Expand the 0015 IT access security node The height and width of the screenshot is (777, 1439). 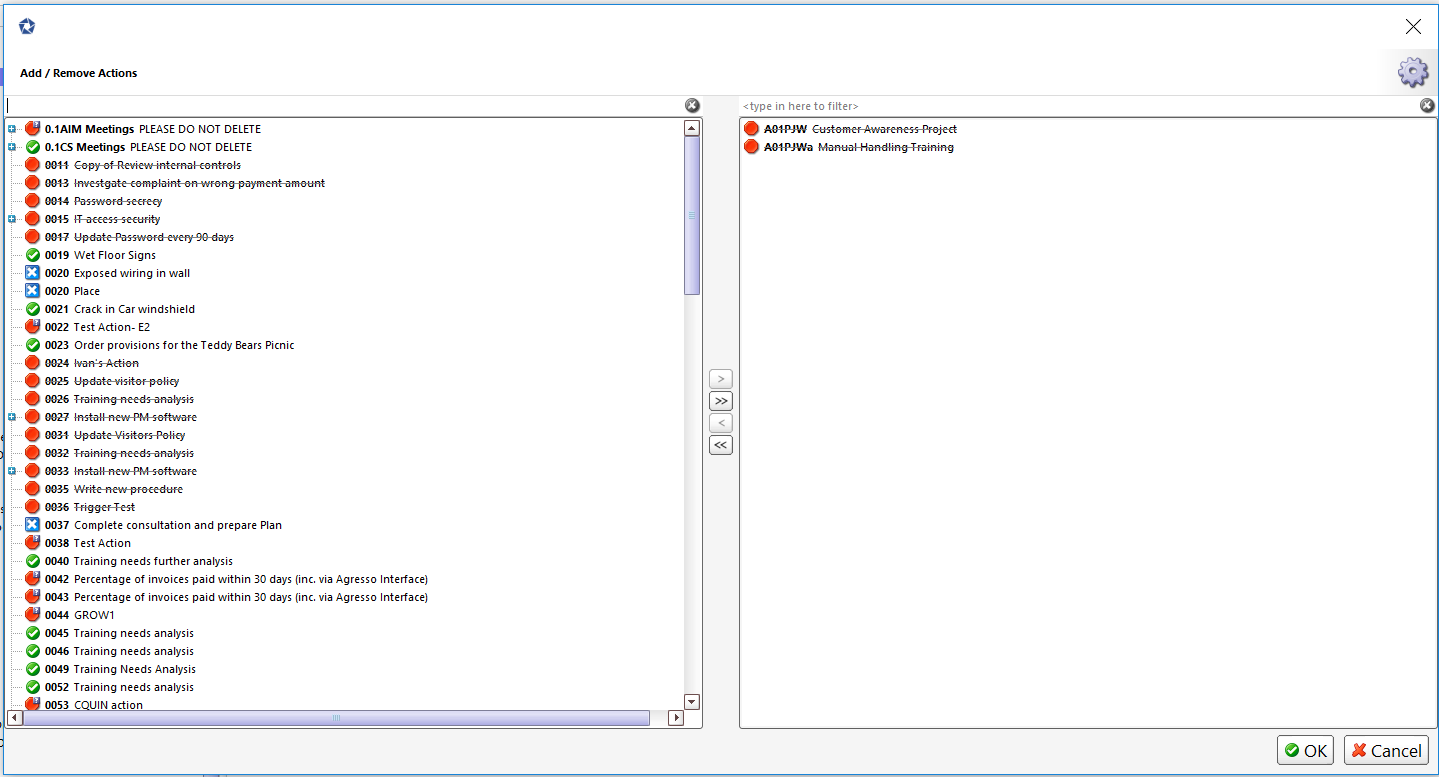12,219
